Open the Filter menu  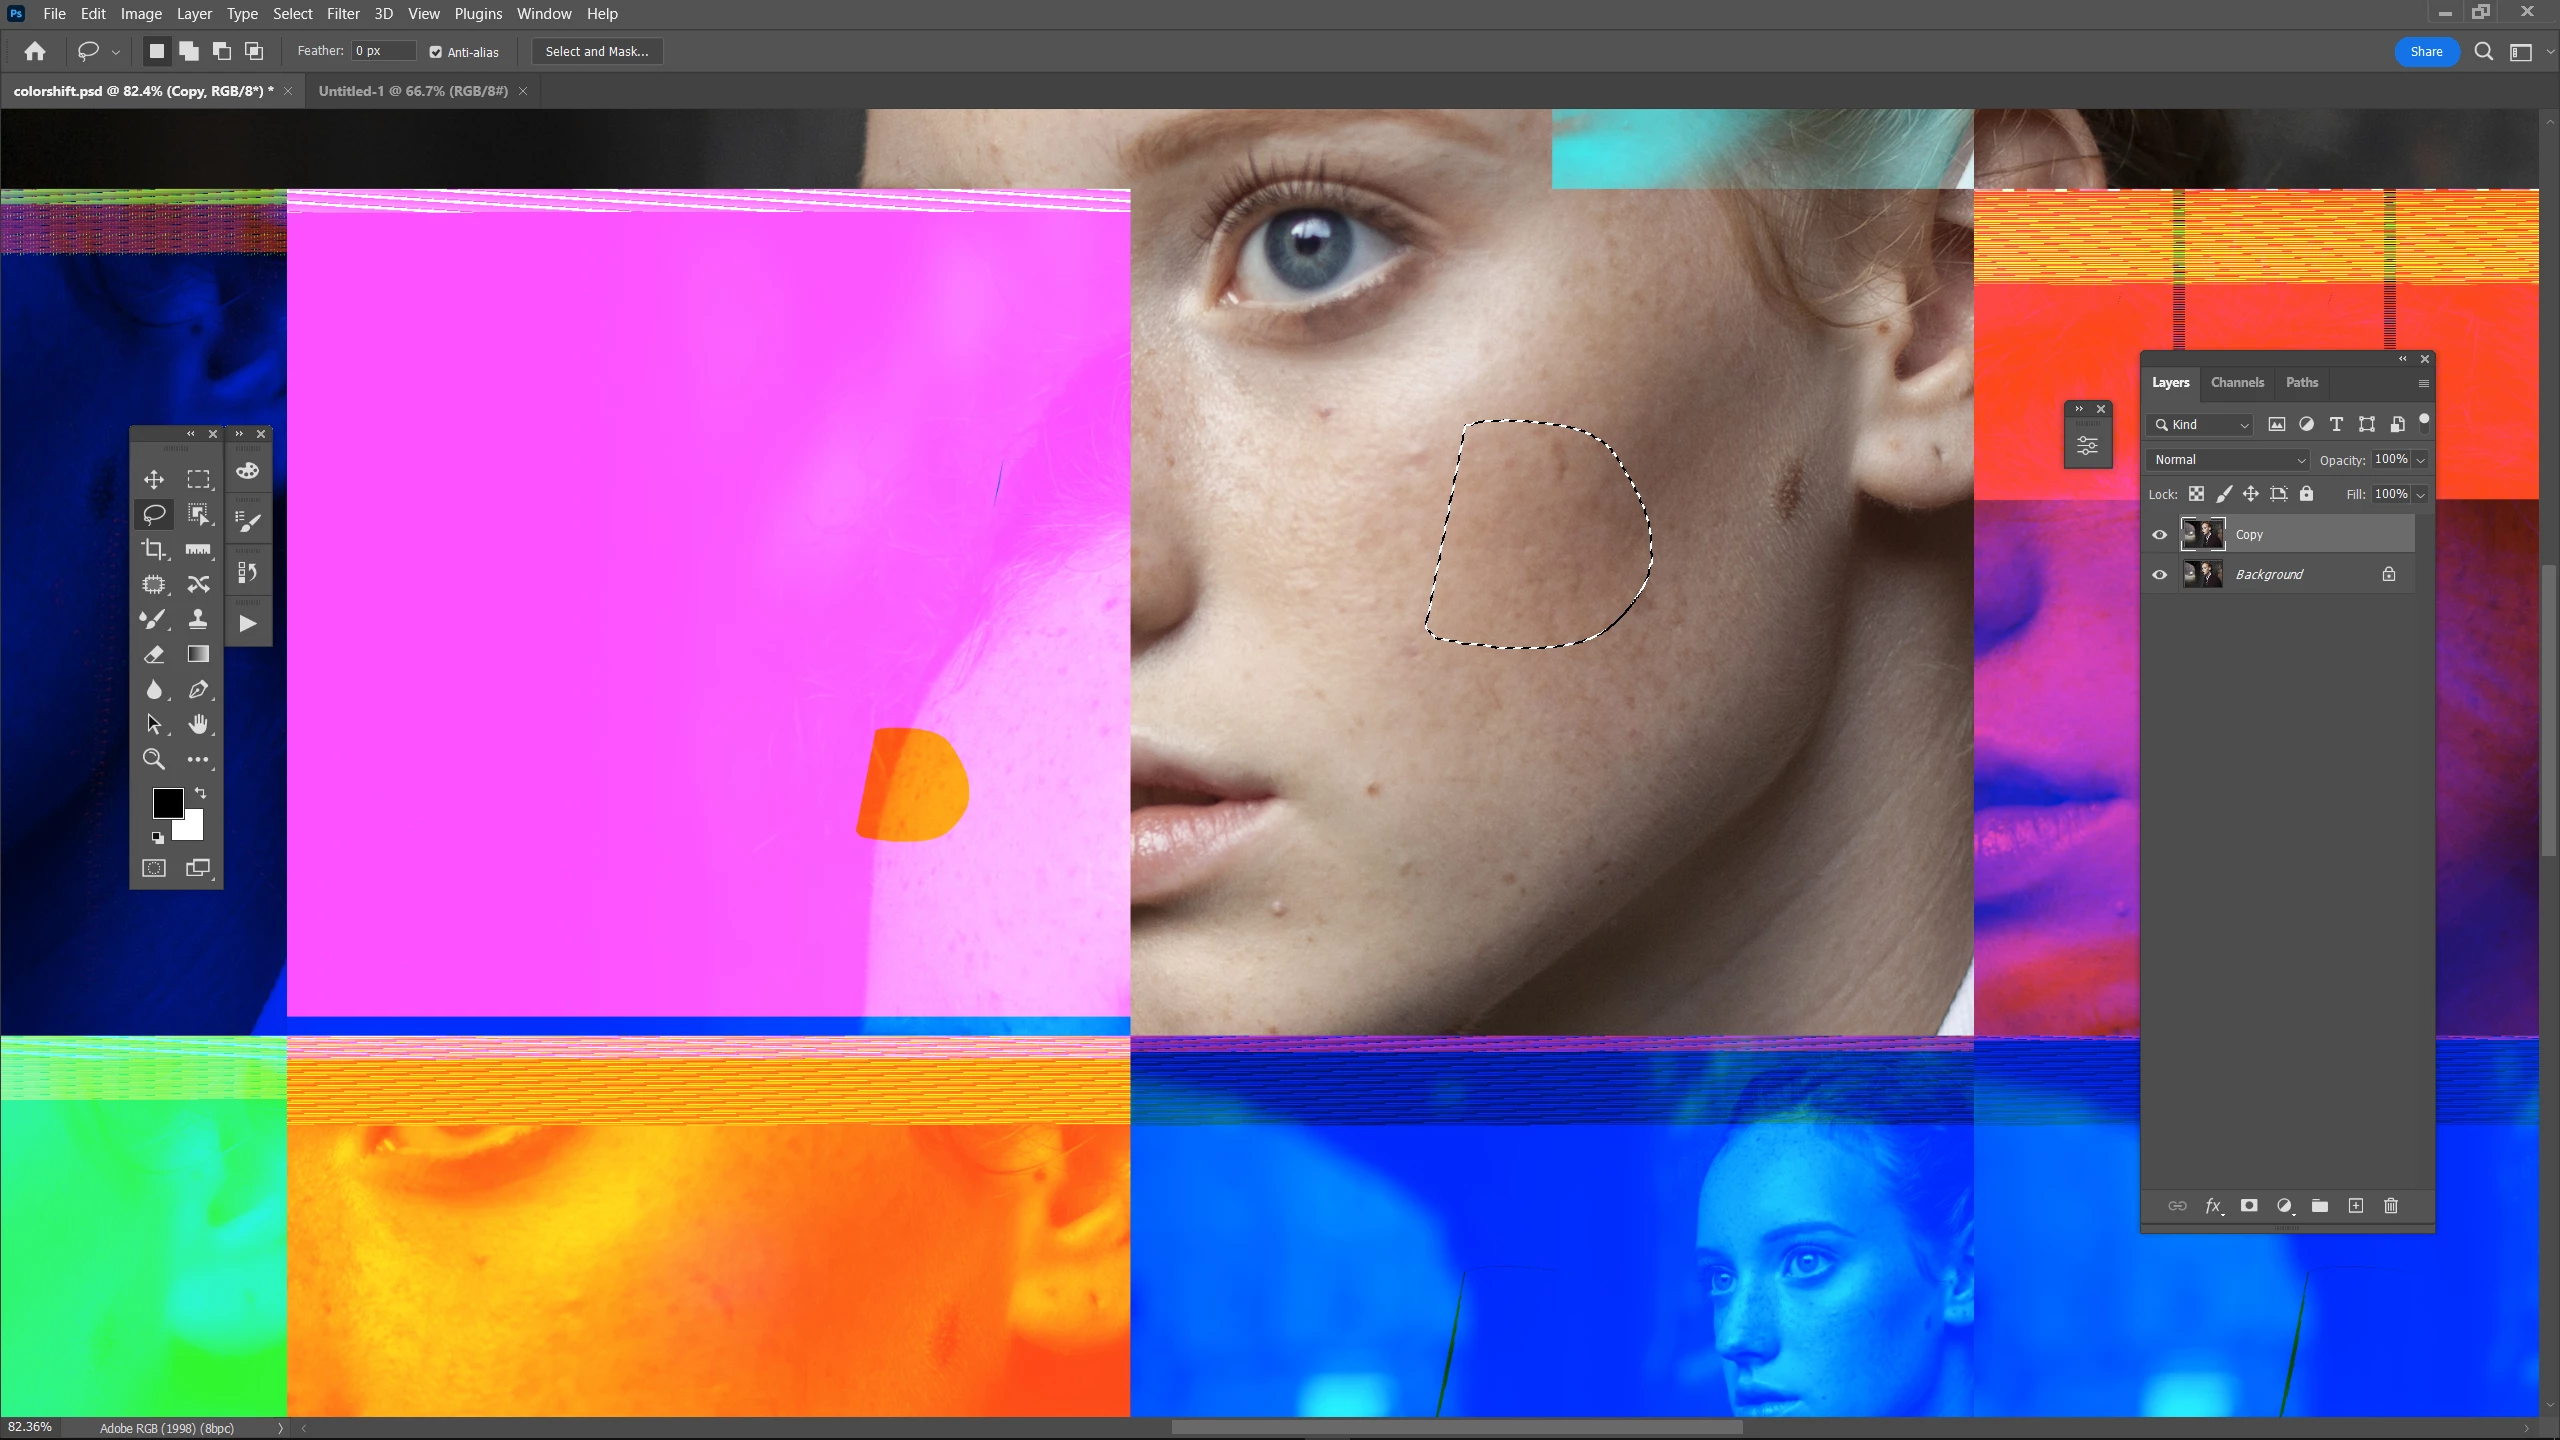(343, 14)
